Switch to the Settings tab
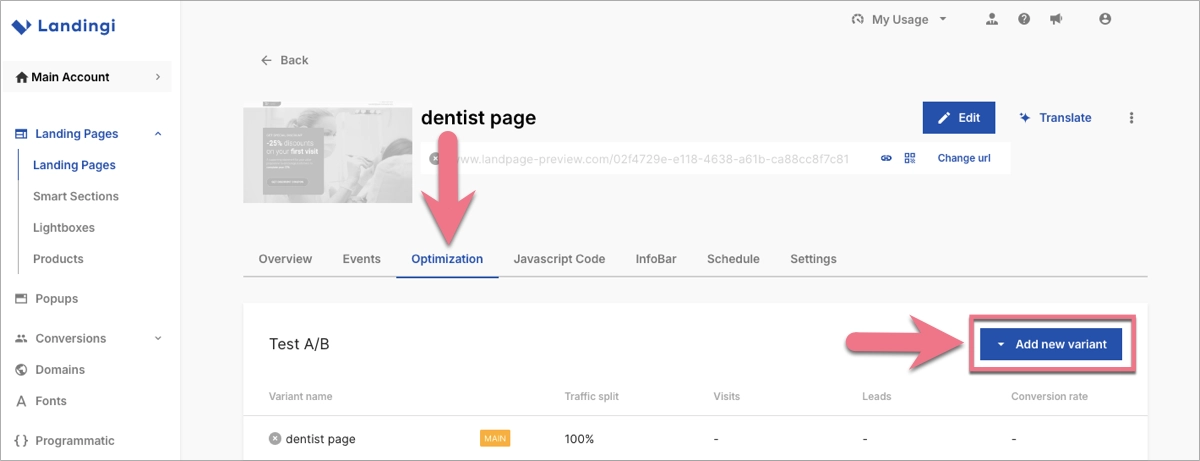The image size is (1200, 461). click(813, 258)
